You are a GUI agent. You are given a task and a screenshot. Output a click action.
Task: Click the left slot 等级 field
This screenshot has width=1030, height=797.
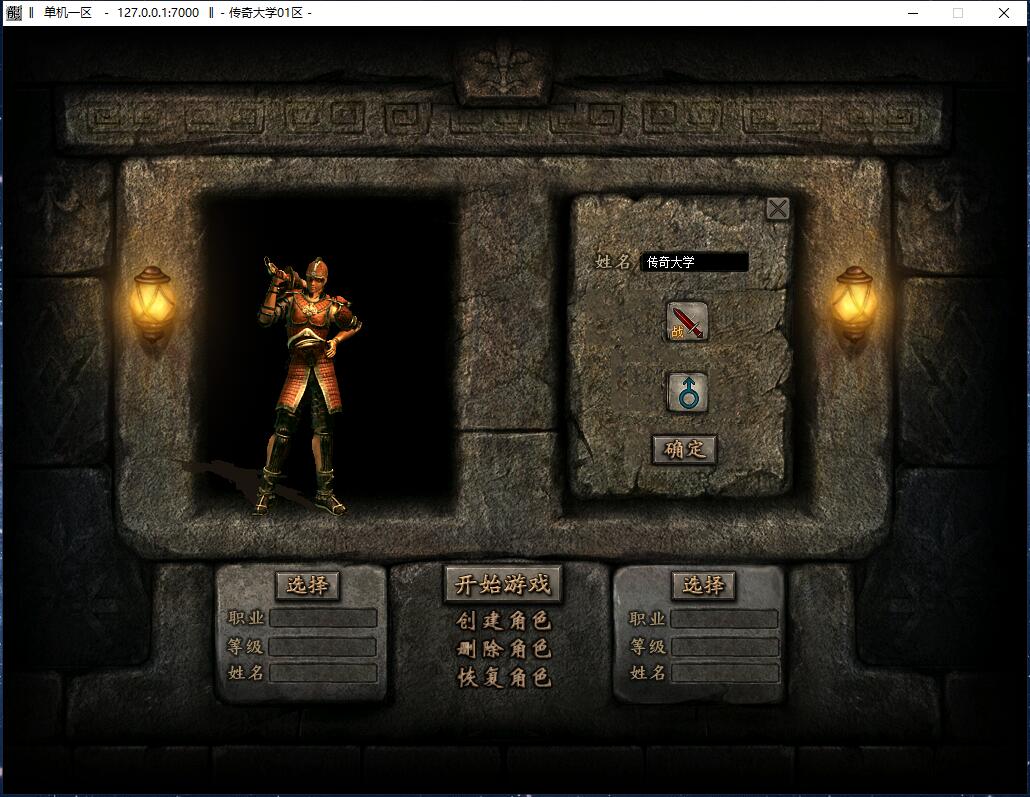tap(323, 647)
